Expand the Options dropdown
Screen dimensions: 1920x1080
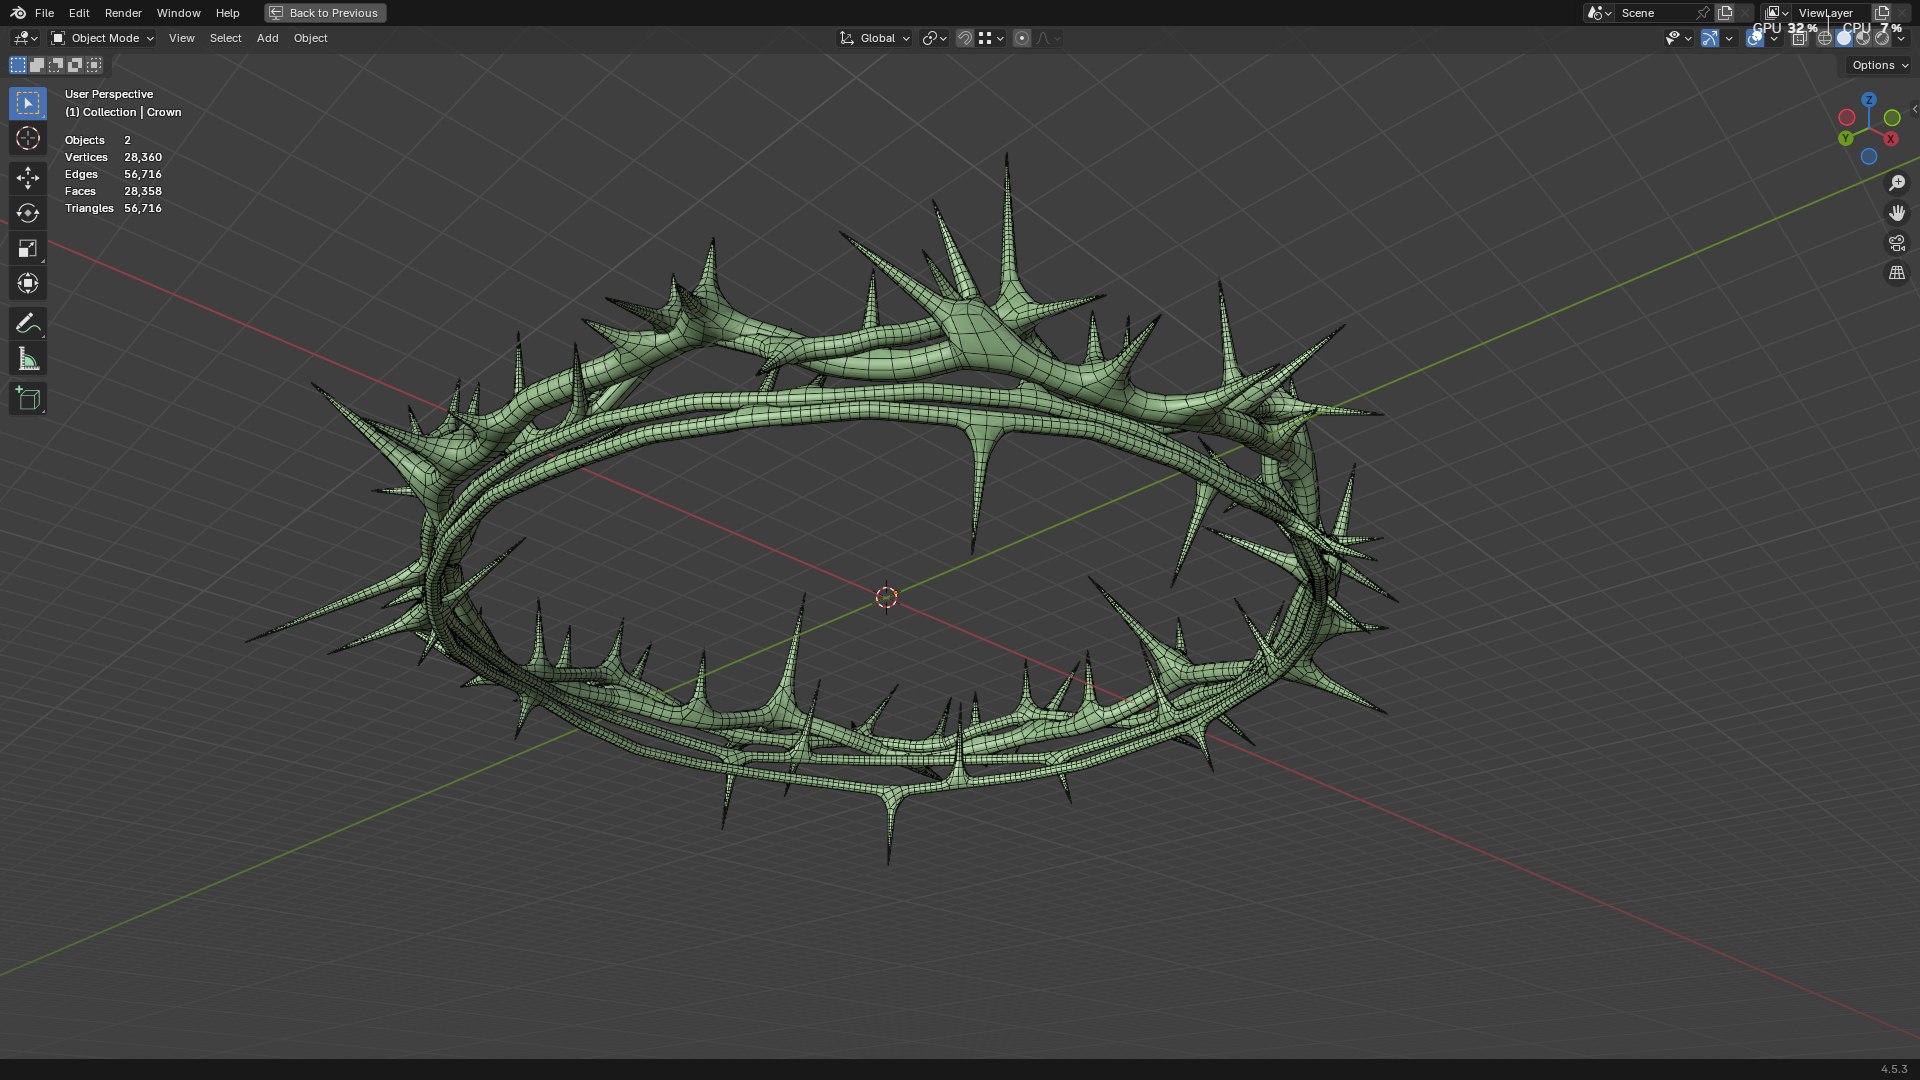tap(1879, 65)
